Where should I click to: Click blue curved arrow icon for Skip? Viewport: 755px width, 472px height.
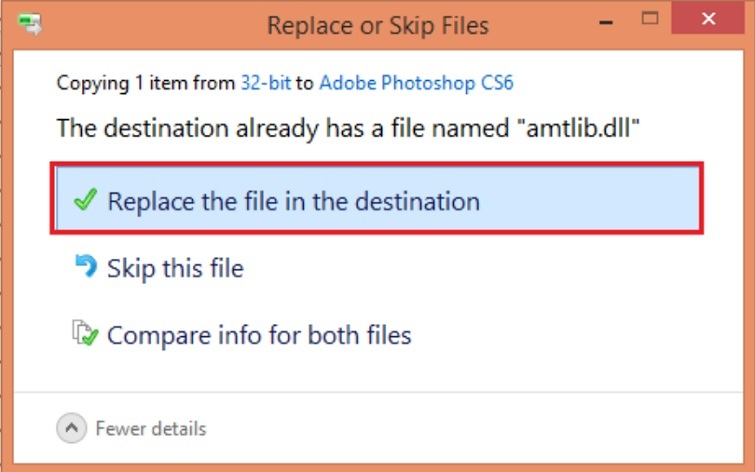pos(85,267)
